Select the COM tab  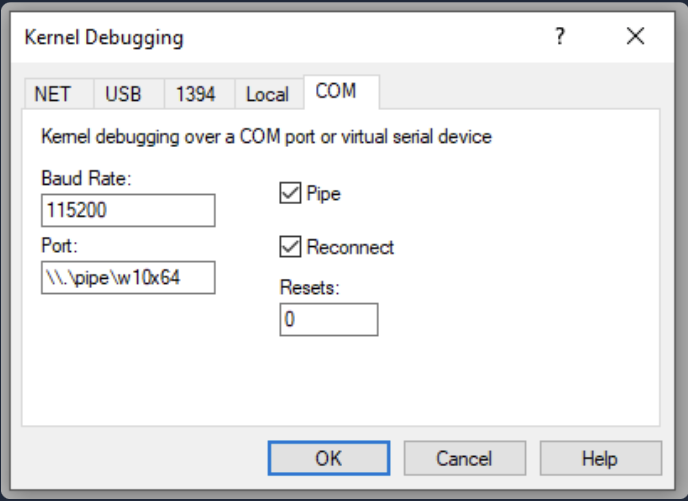click(336, 92)
